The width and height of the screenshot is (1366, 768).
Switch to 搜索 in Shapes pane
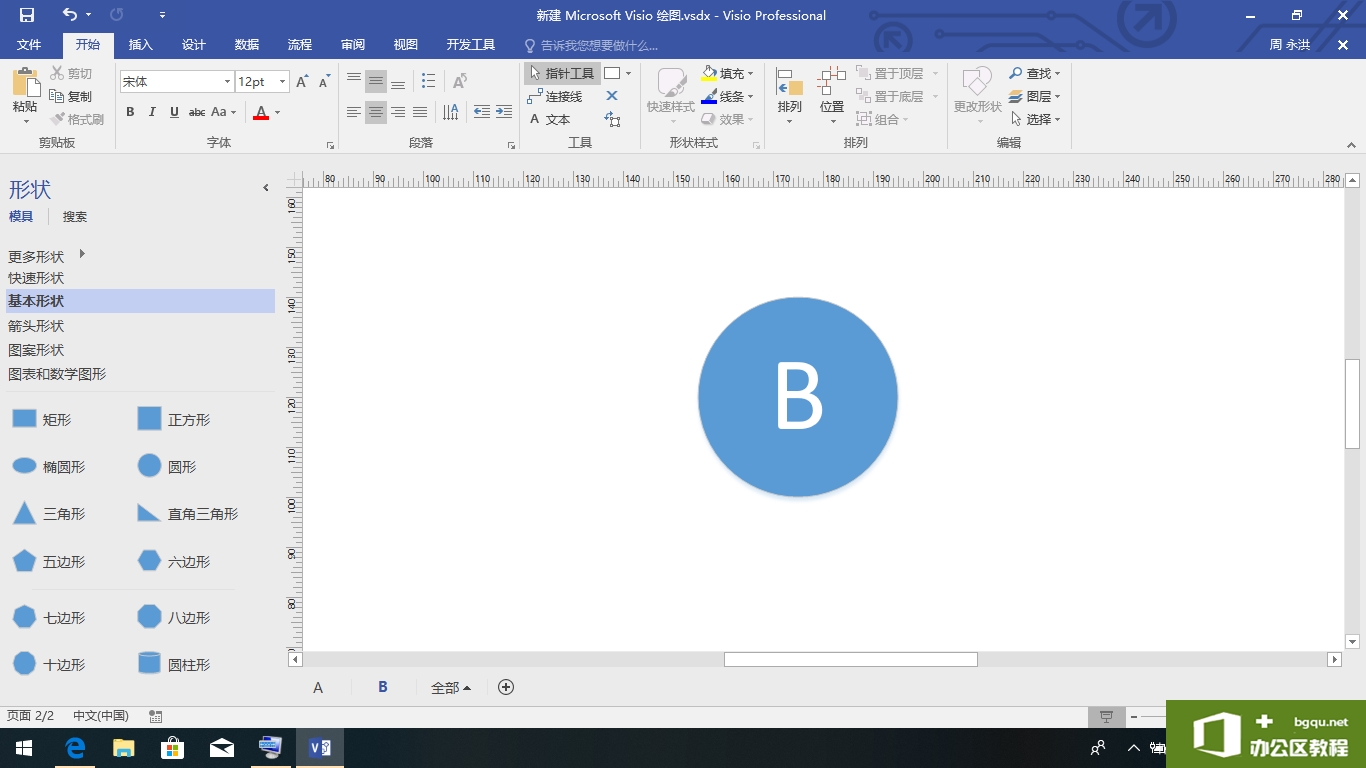coord(75,216)
